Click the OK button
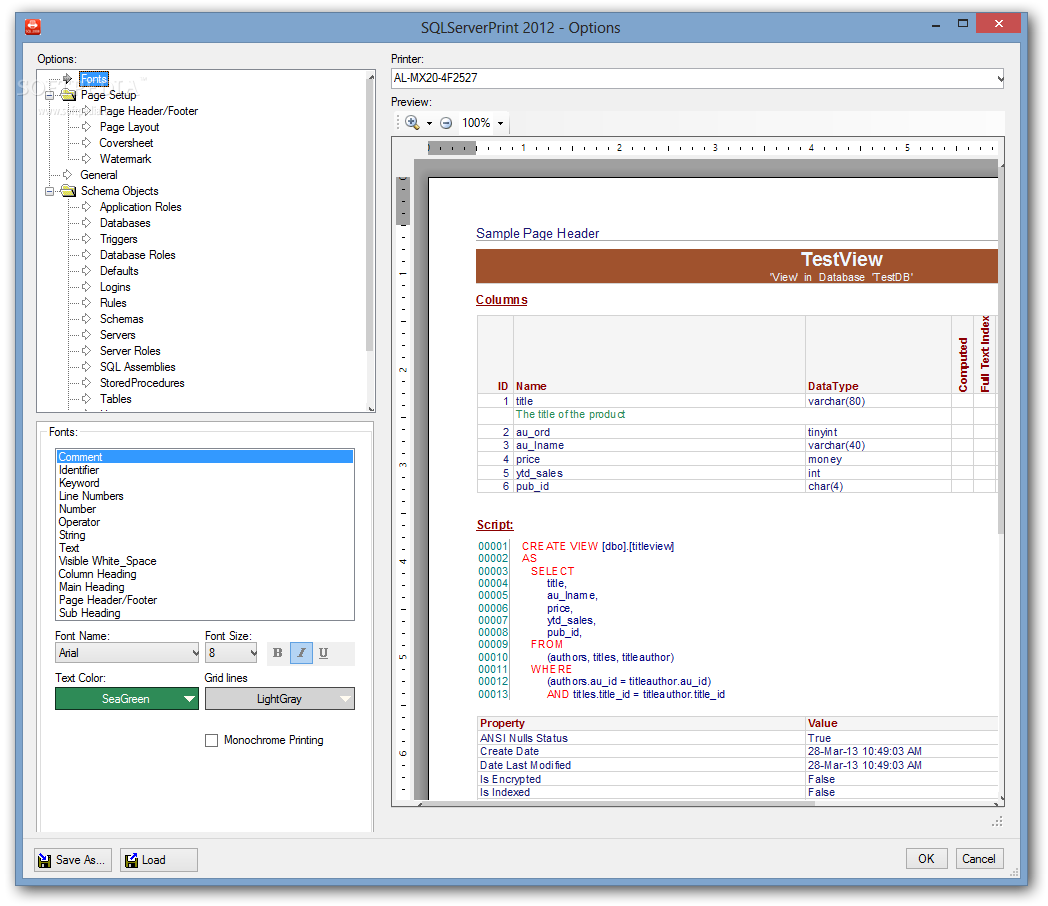 tap(926, 859)
